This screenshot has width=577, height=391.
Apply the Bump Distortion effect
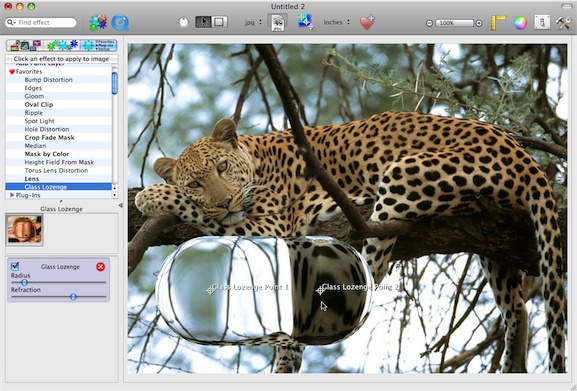[59, 79]
